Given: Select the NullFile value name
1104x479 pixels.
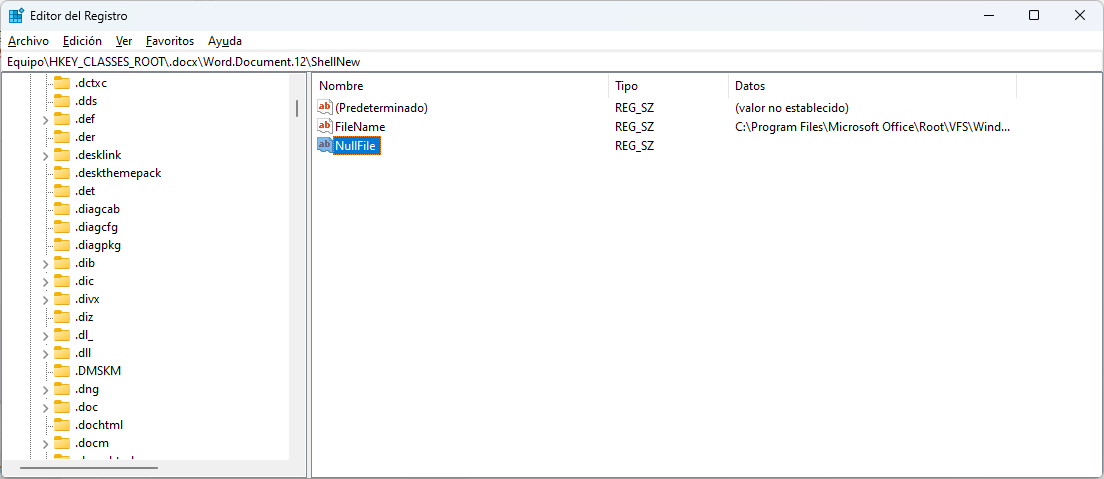Looking at the screenshot, I should coord(357,146).
